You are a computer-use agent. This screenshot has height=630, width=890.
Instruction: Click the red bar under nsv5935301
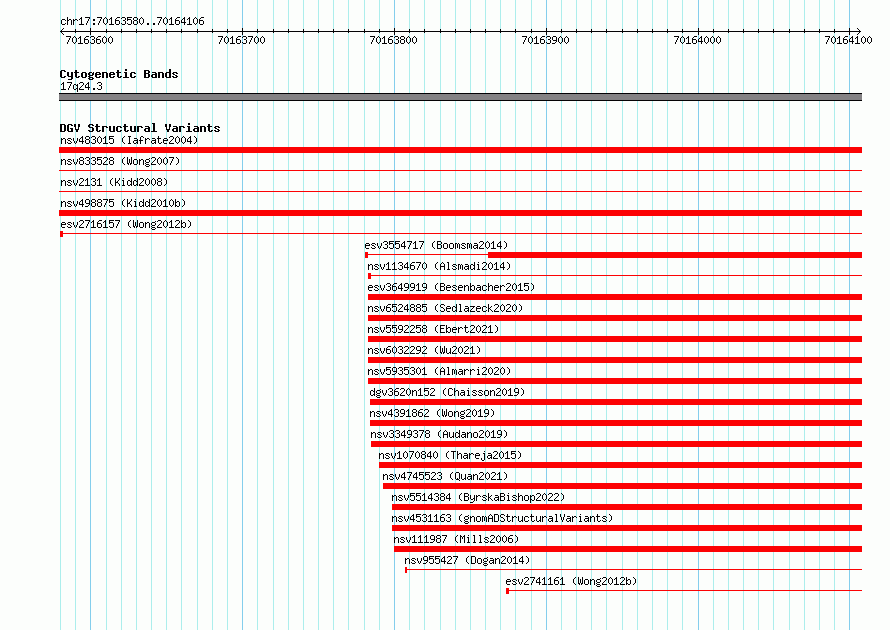[615, 381]
